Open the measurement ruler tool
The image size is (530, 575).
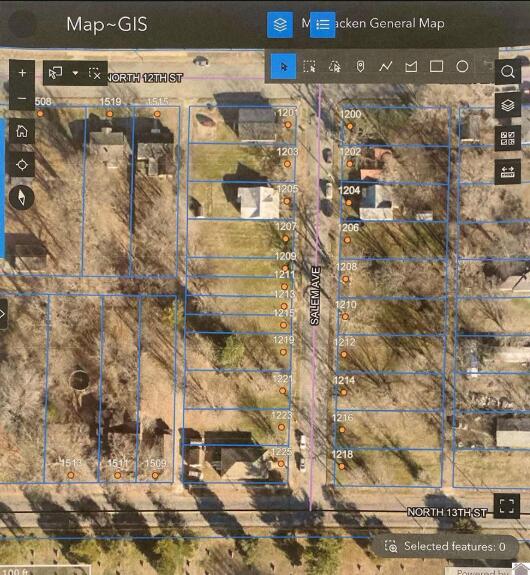(x=508, y=172)
